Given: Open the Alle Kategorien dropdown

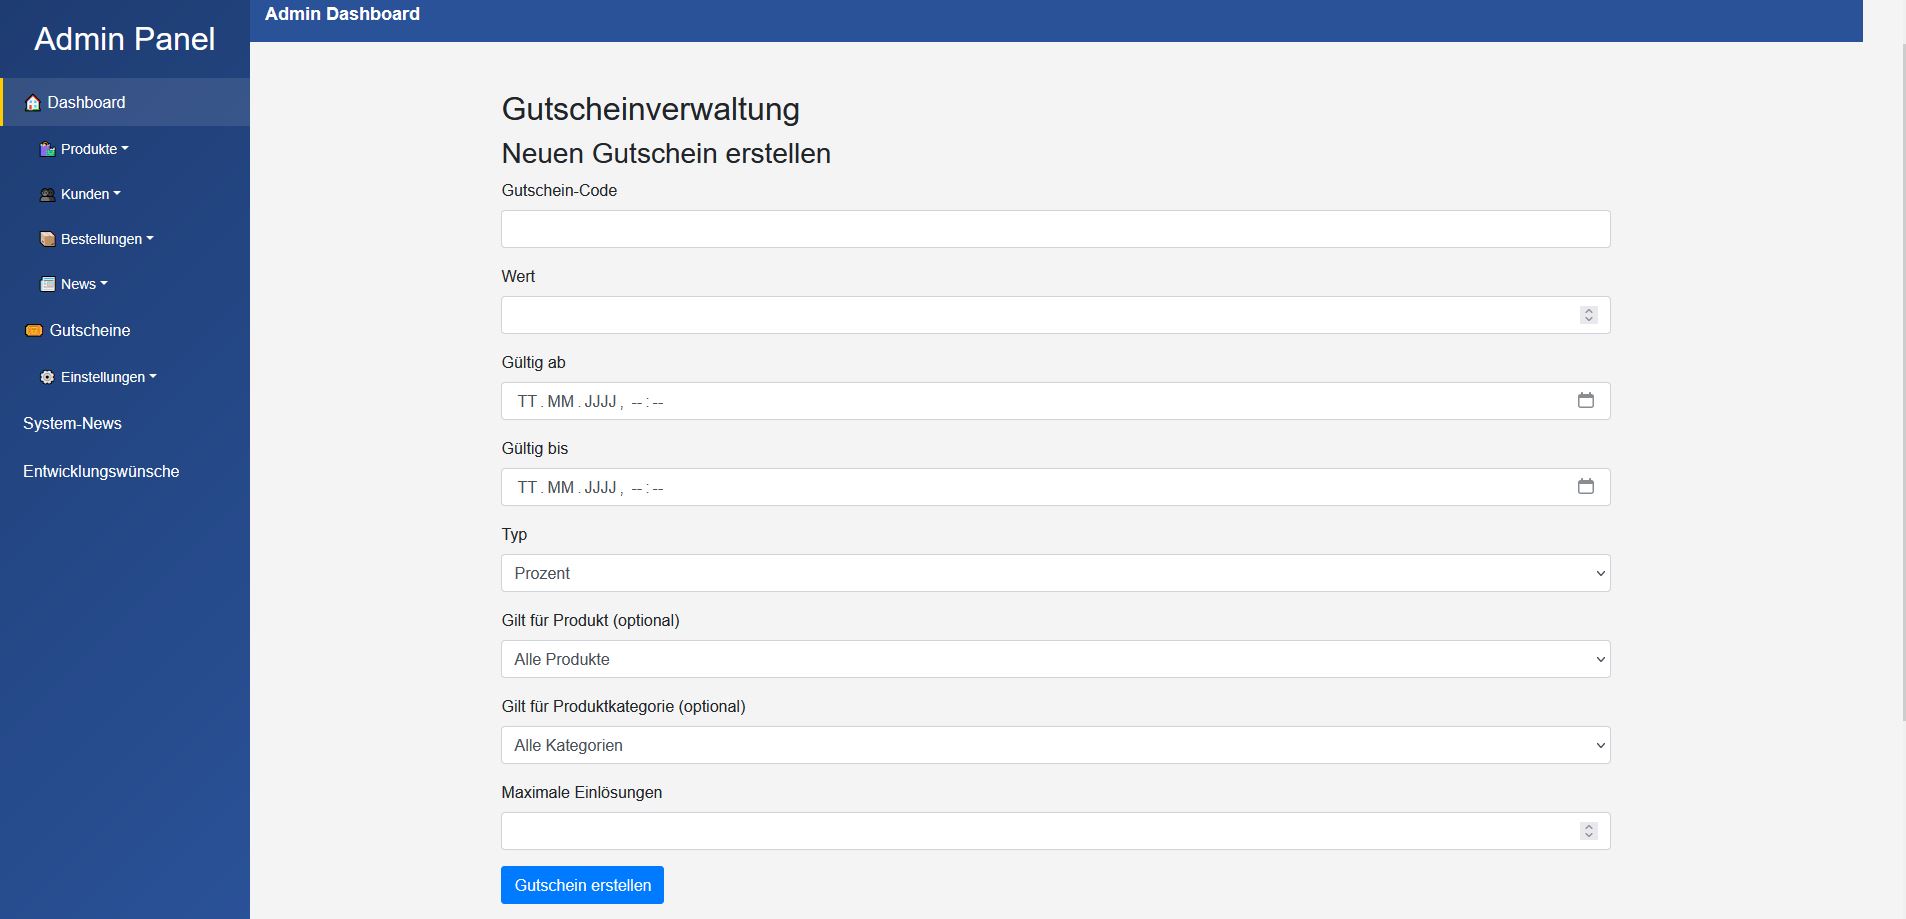Looking at the screenshot, I should tap(1055, 745).
